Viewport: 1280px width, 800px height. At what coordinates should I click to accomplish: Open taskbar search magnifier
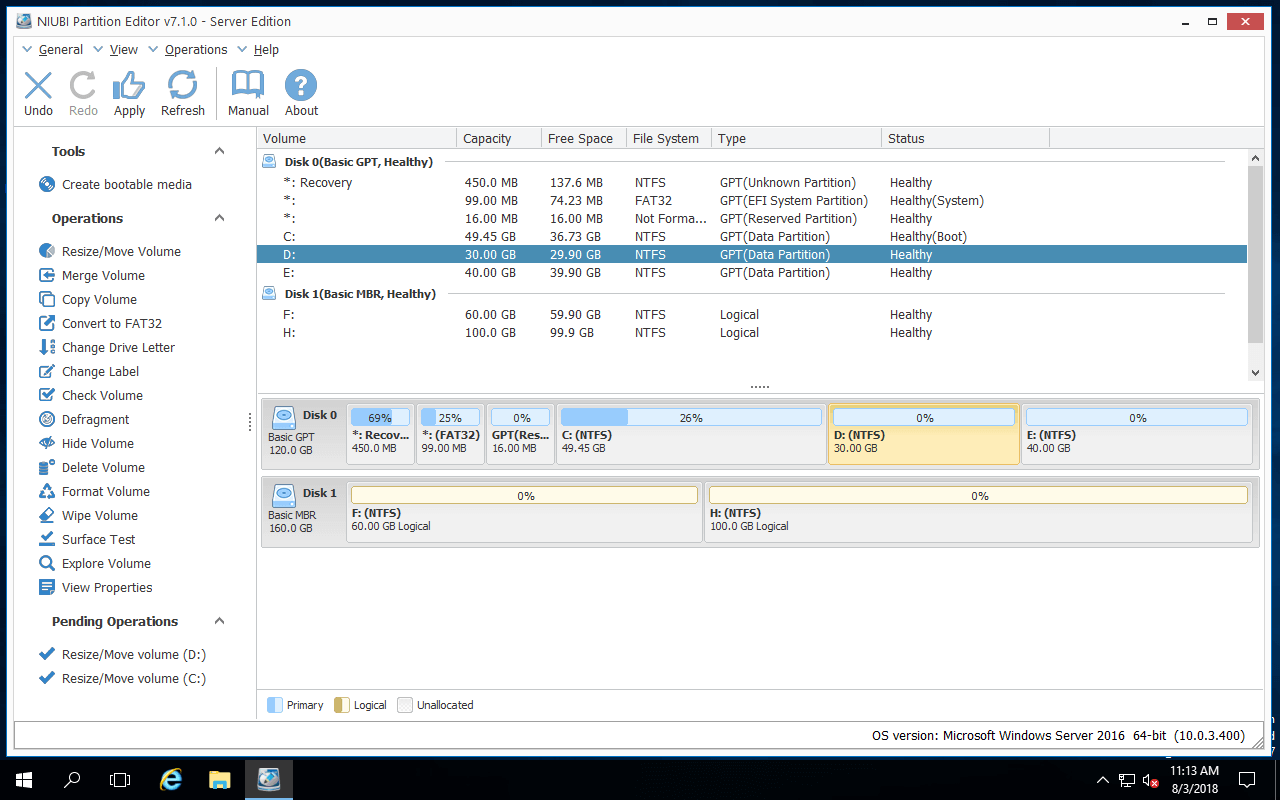(72, 779)
